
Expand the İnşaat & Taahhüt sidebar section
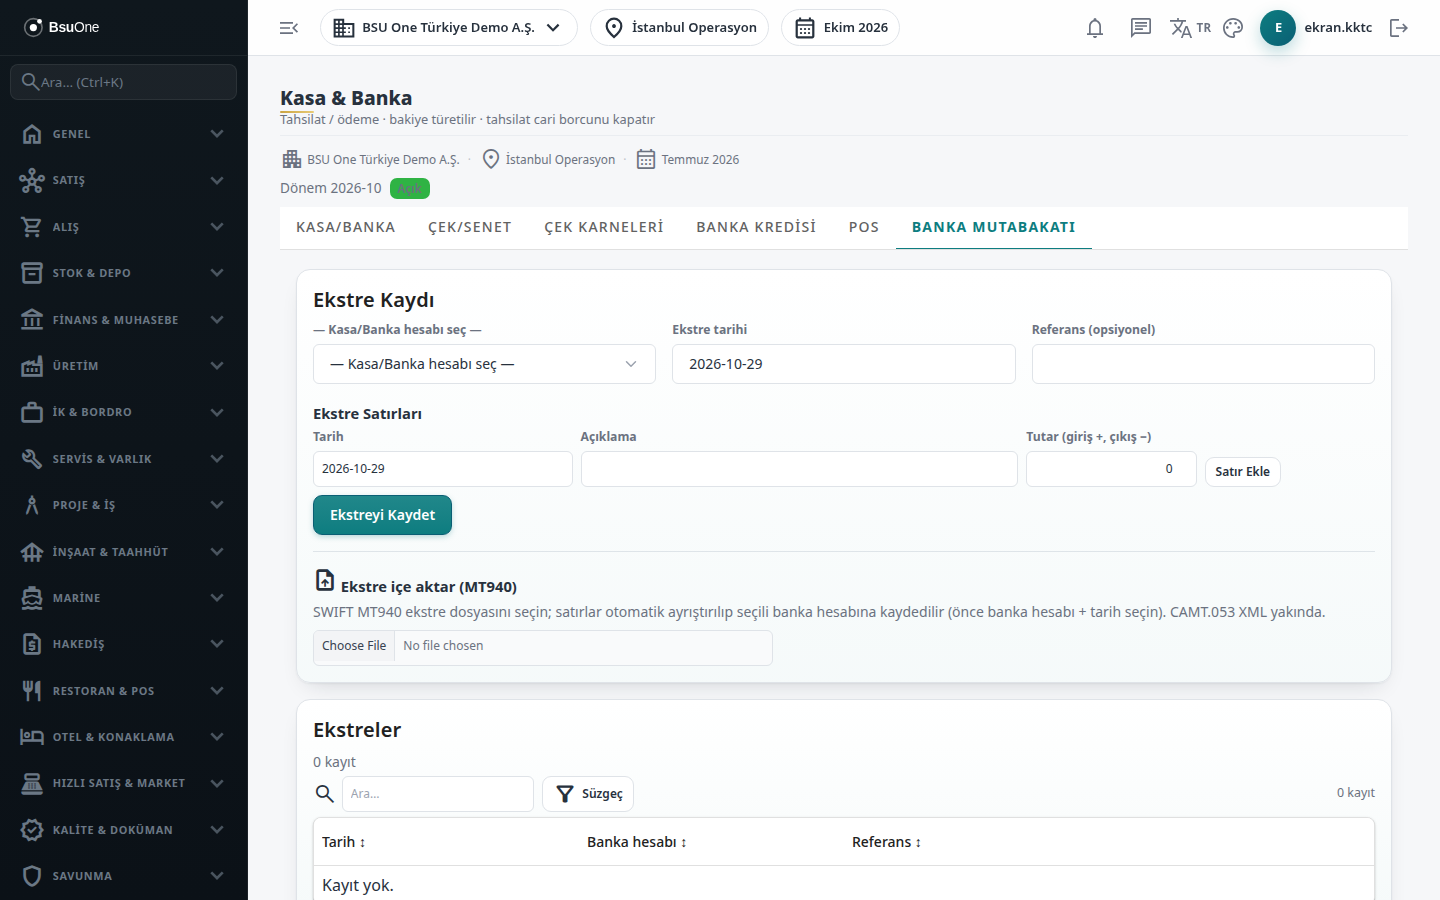click(x=124, y=552)
